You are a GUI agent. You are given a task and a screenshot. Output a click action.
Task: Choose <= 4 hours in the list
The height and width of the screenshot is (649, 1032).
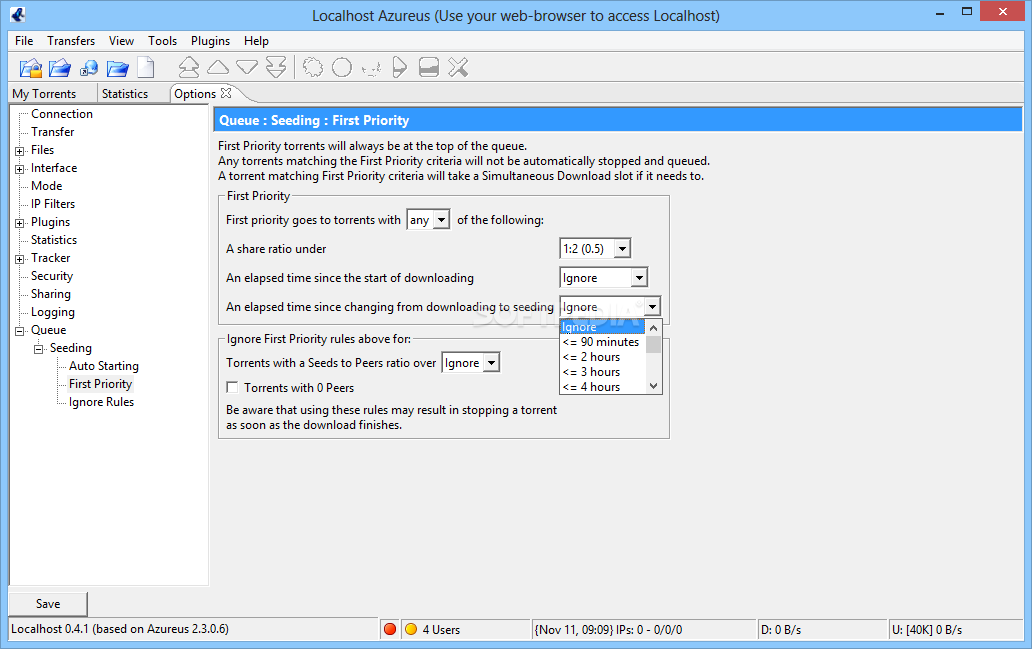point(602,386)
